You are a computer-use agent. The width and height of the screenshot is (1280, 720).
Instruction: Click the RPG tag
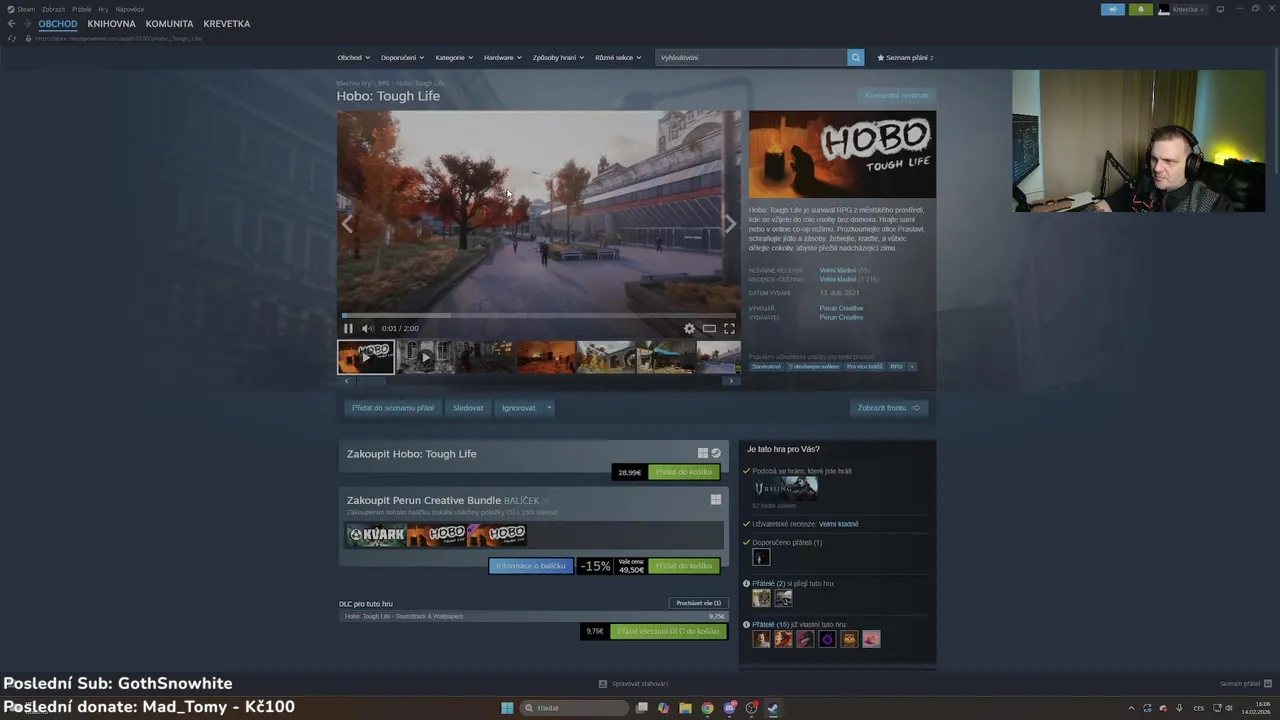point(896,367)
